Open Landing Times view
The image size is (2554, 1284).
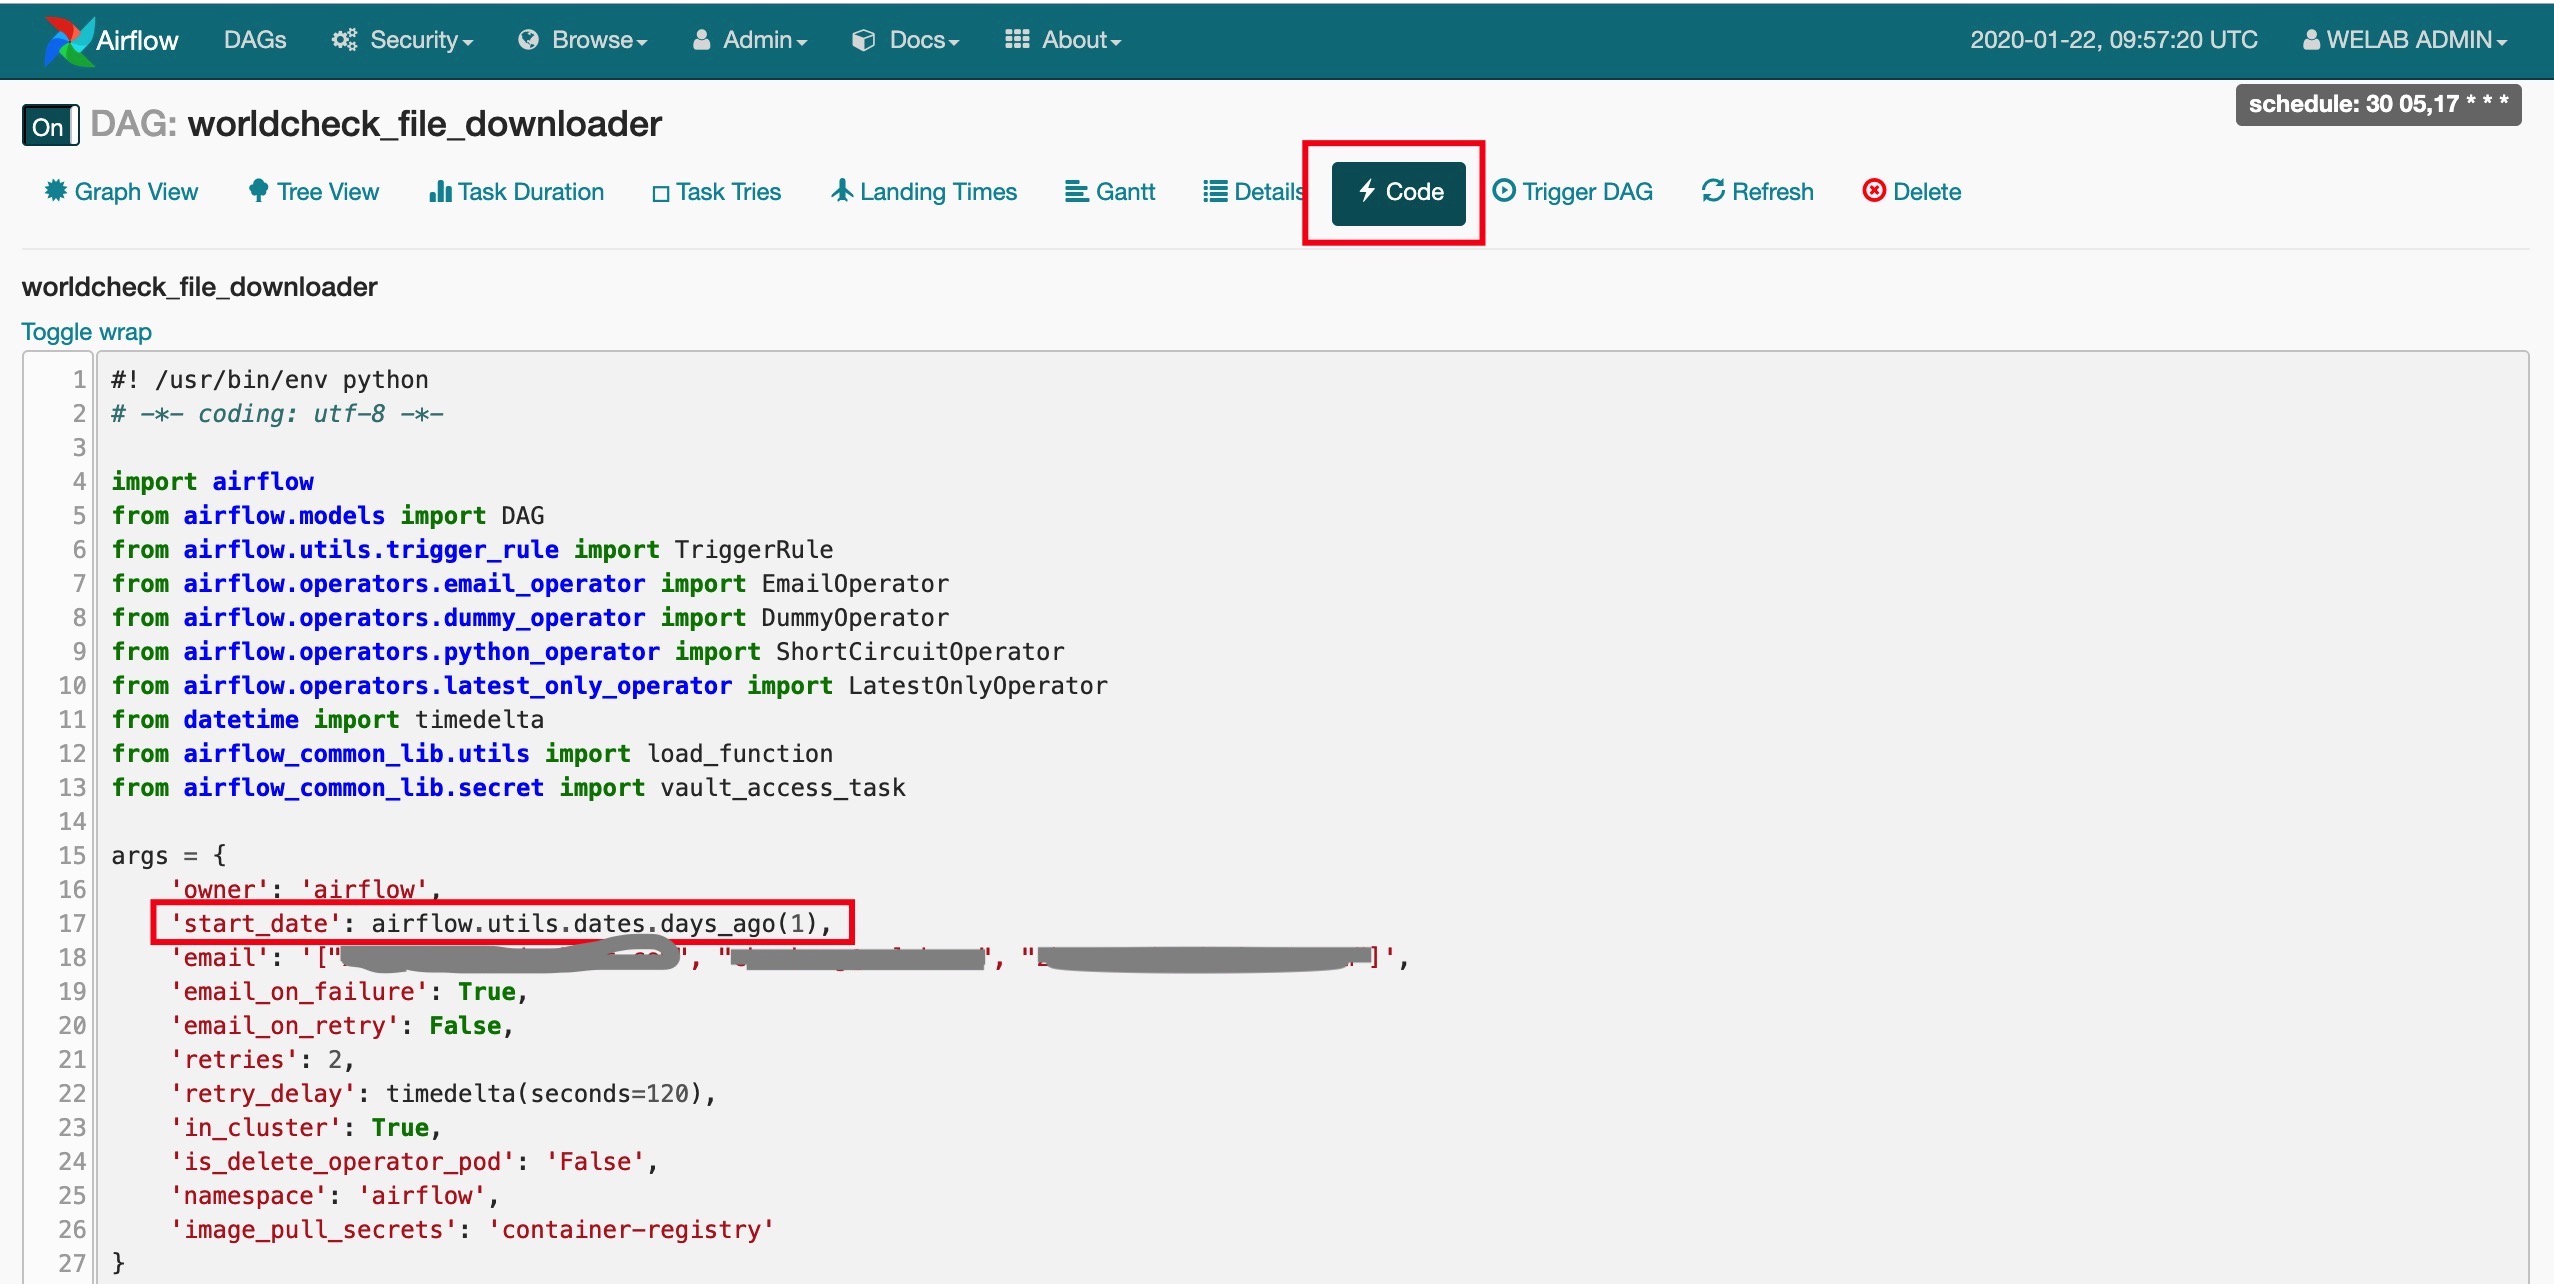[924, 191]
